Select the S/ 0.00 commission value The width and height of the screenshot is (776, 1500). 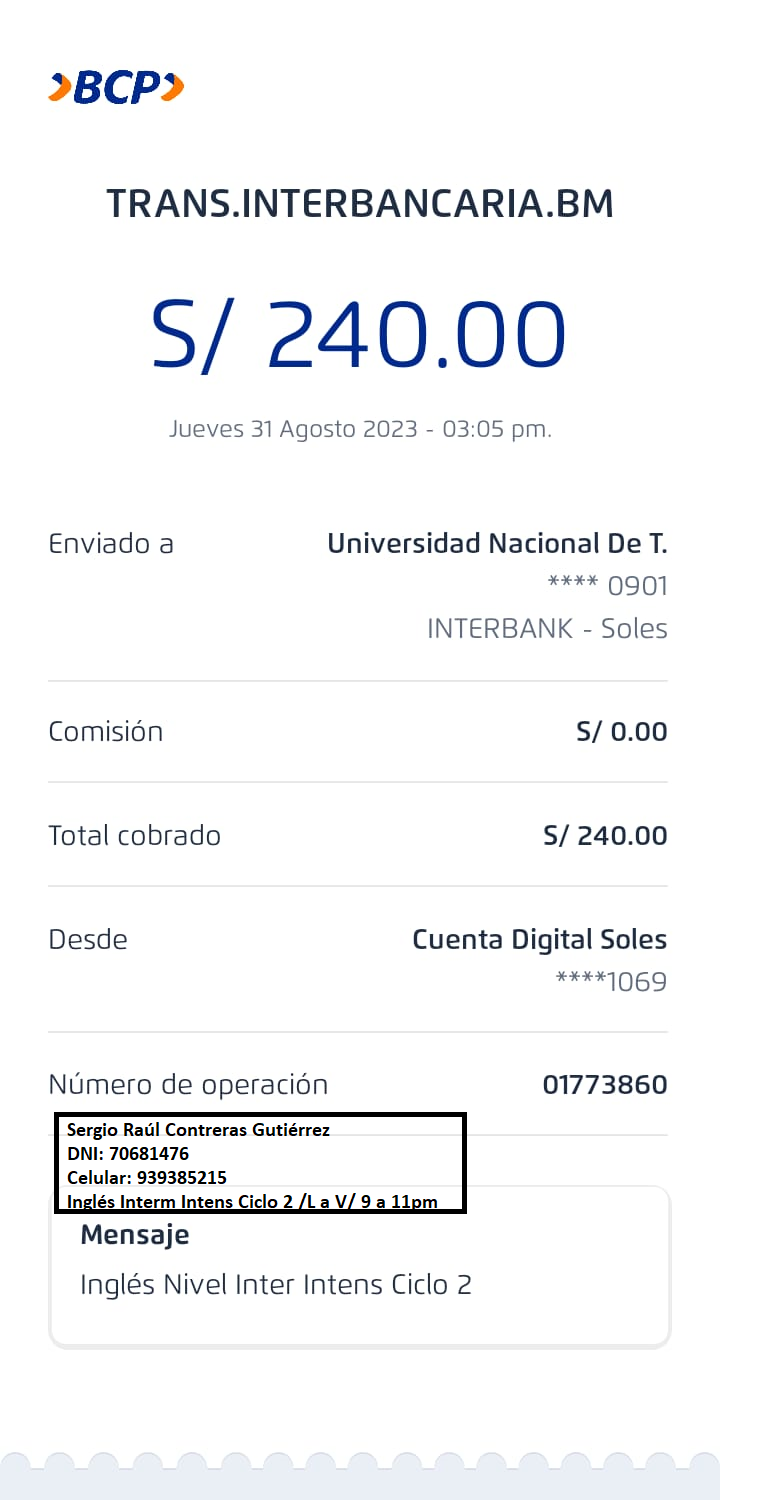(621, 732)
